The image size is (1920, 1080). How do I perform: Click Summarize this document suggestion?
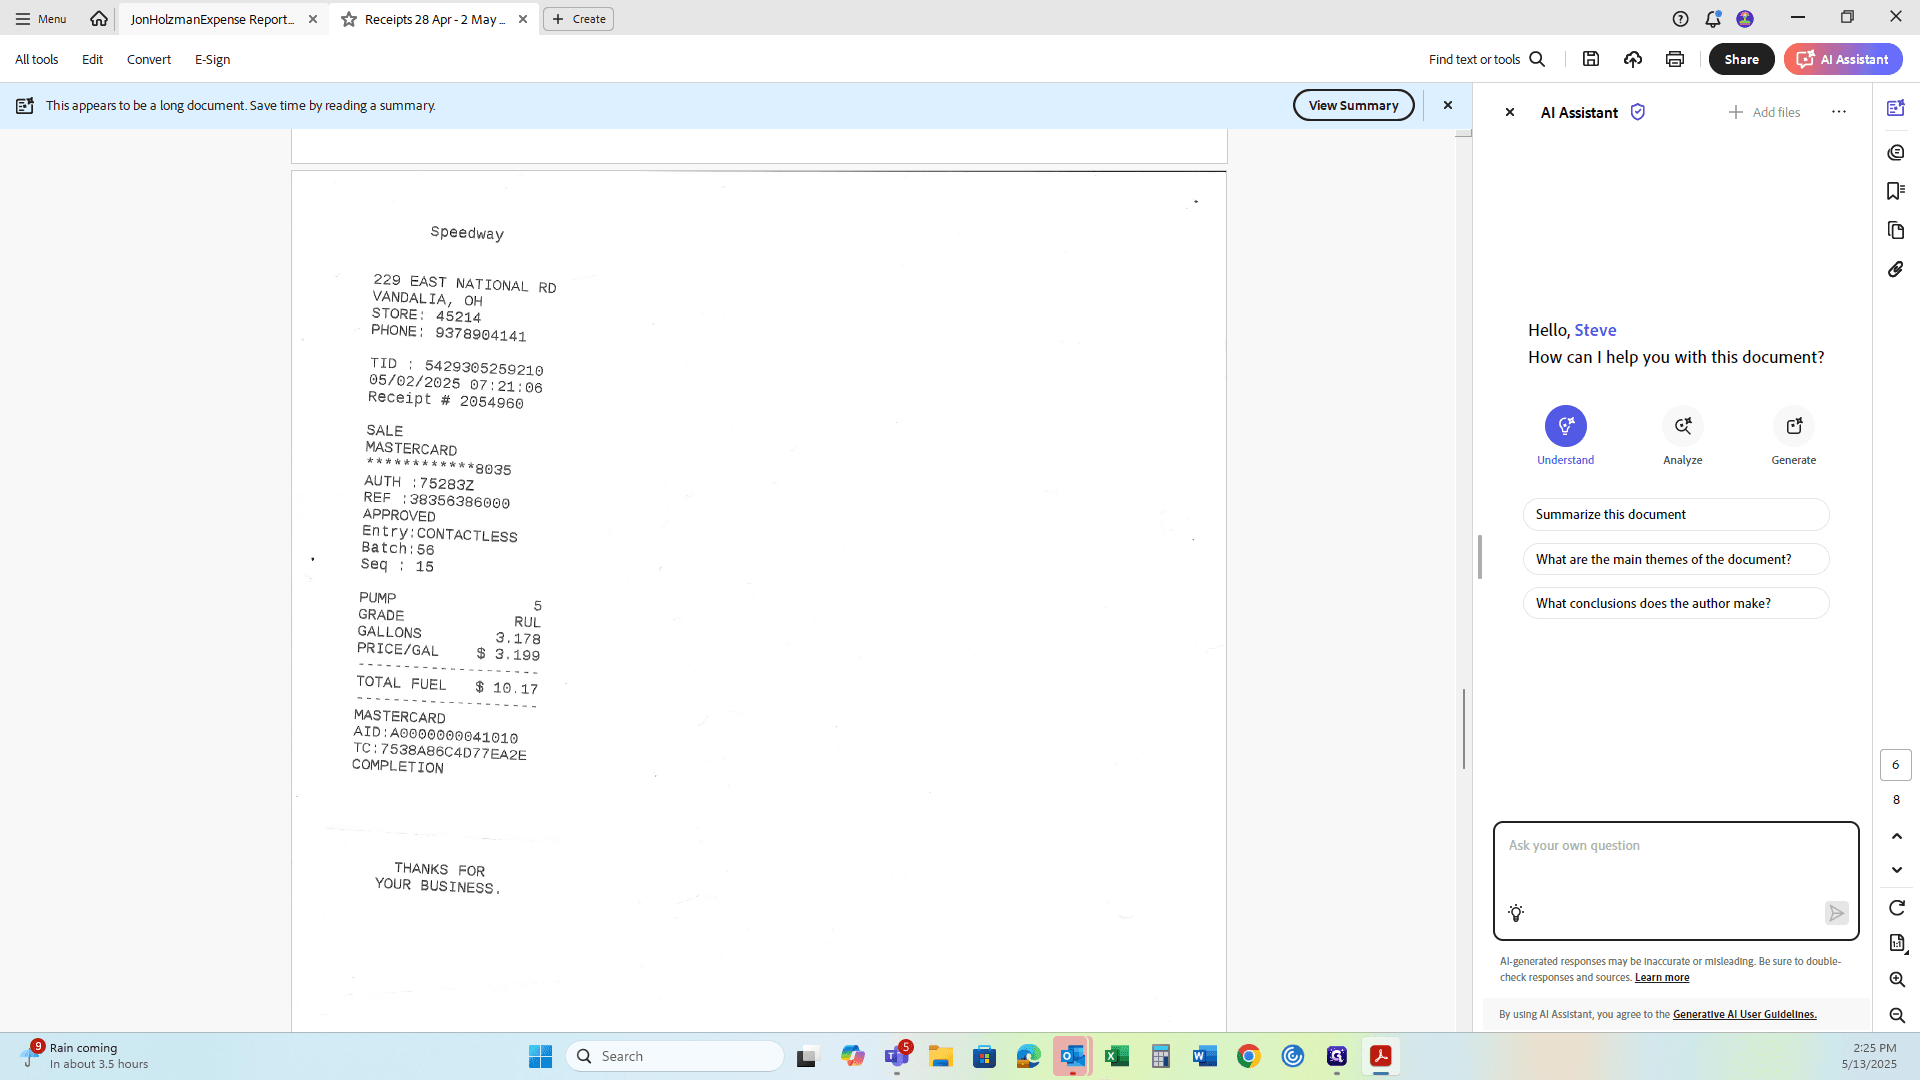click(x=1676, y=515)
